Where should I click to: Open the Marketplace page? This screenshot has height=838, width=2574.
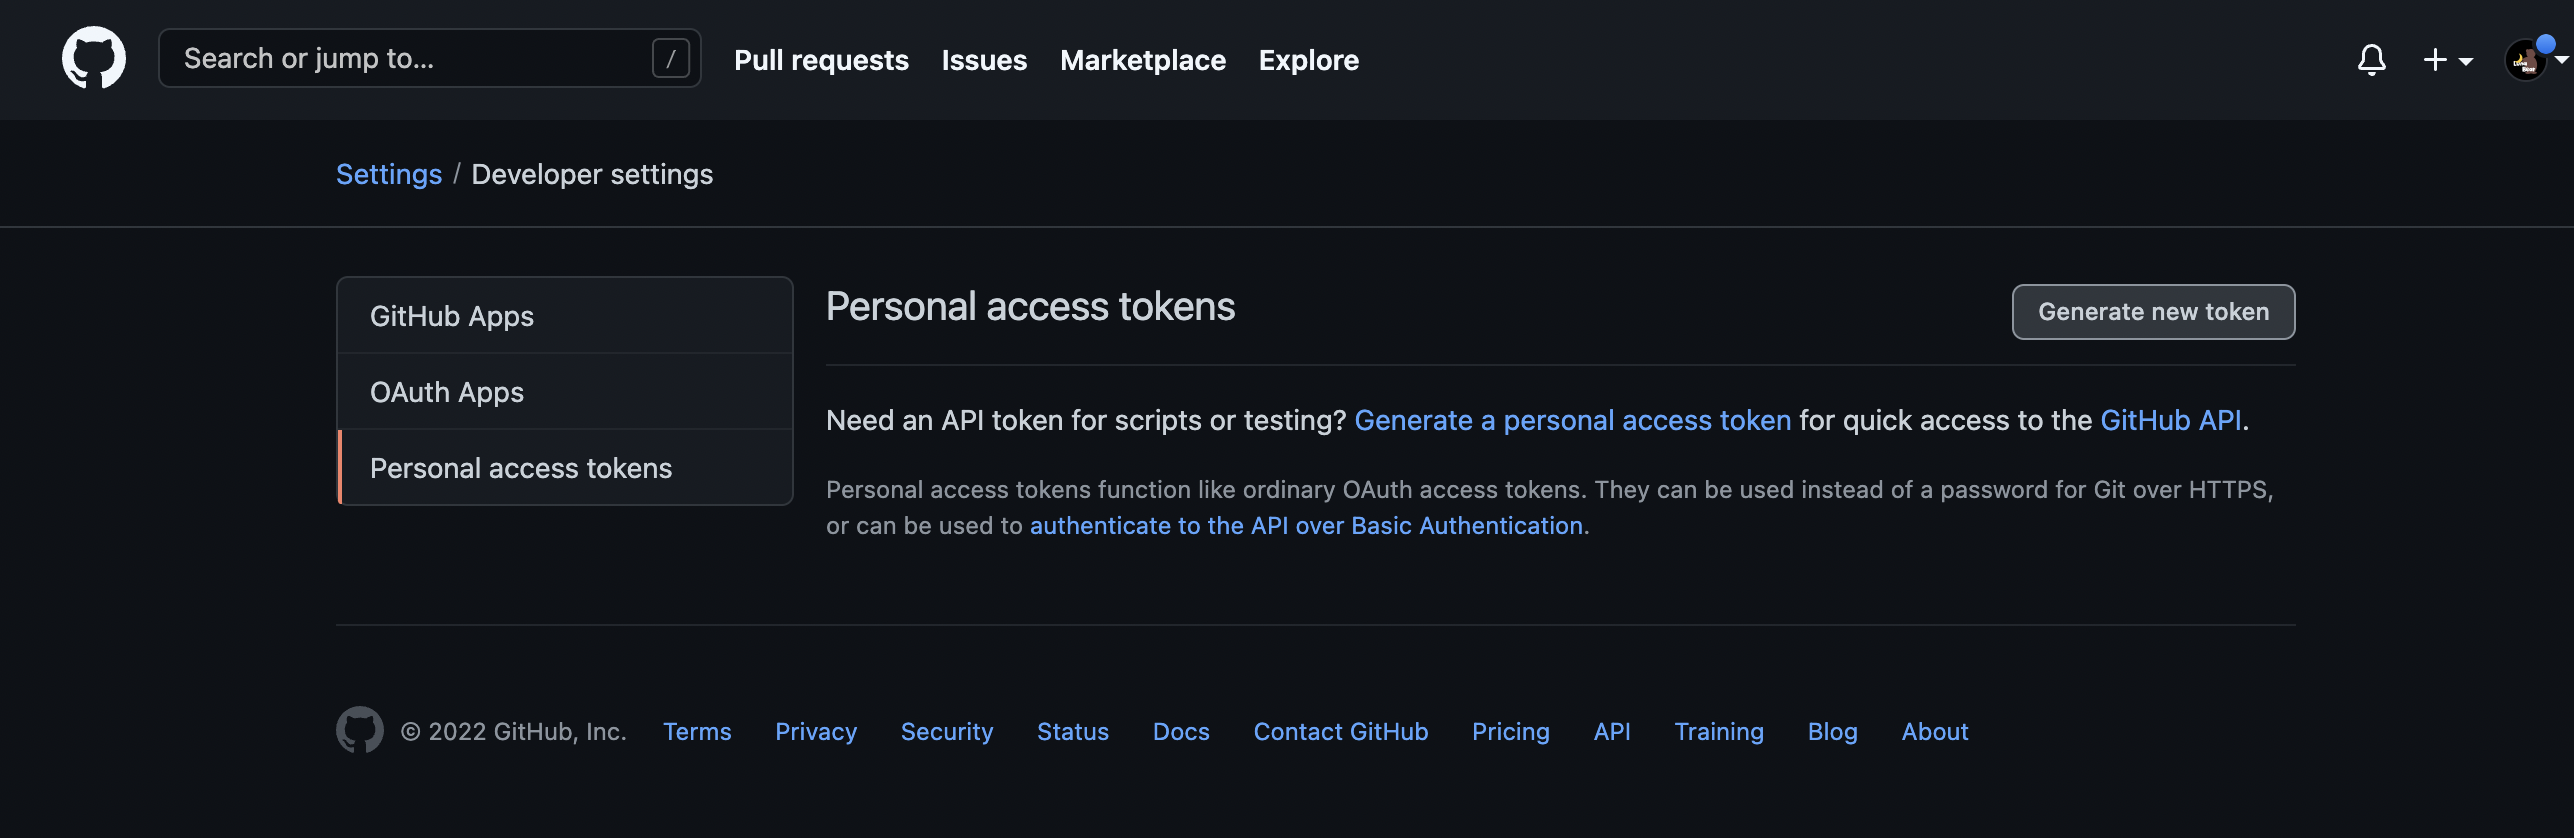coord(1142,60)
